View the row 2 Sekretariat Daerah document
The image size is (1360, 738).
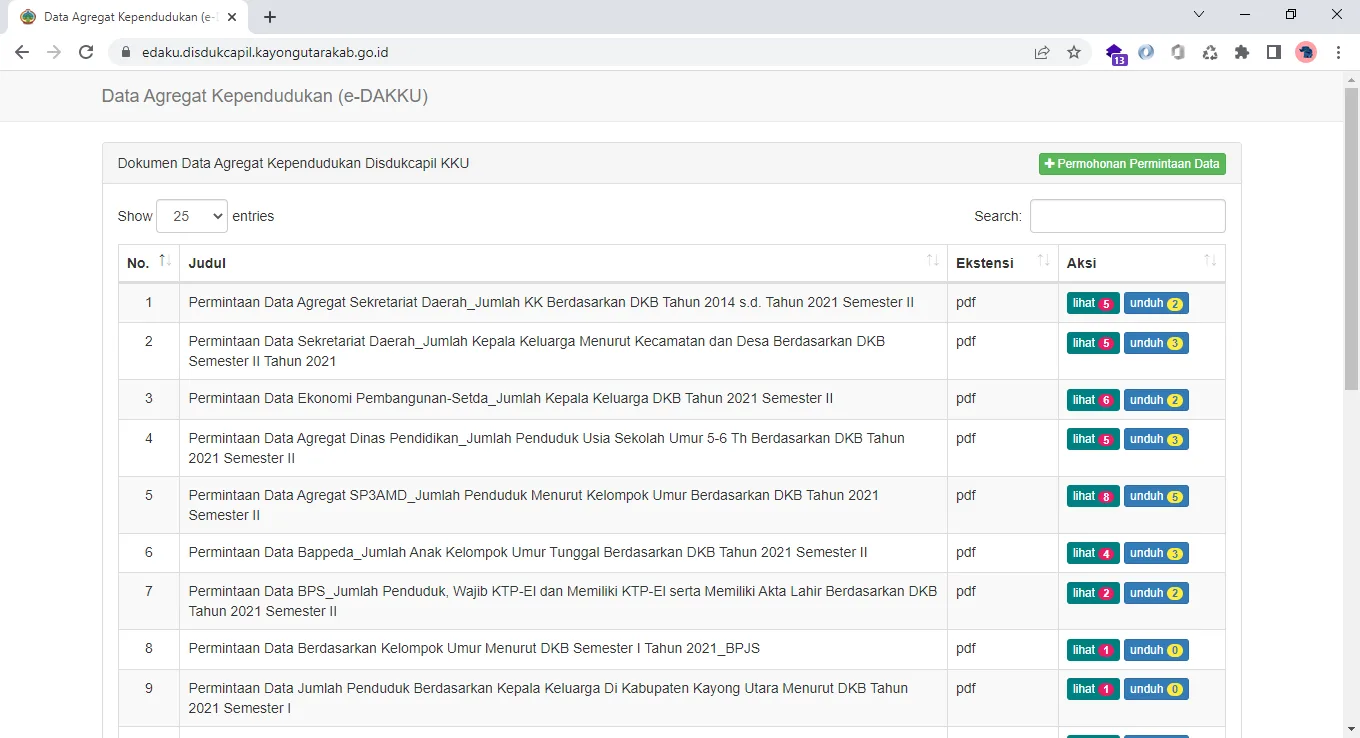click(1093, 343)
